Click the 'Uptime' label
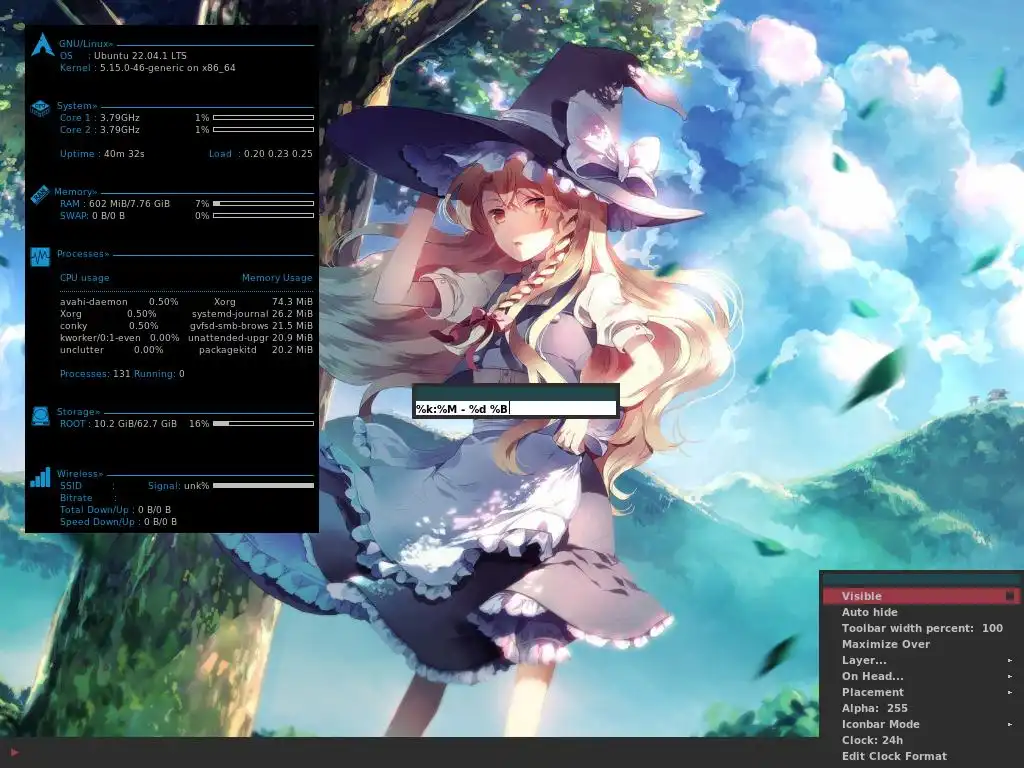Viewport: 1024px width, 768px height. 77,154
